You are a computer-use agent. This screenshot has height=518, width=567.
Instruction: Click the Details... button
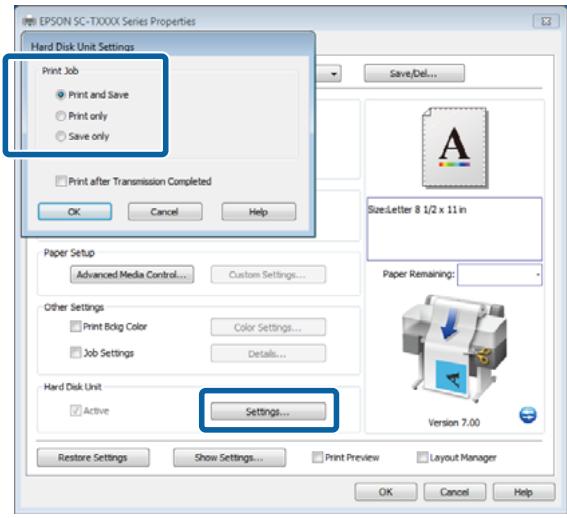268,354
